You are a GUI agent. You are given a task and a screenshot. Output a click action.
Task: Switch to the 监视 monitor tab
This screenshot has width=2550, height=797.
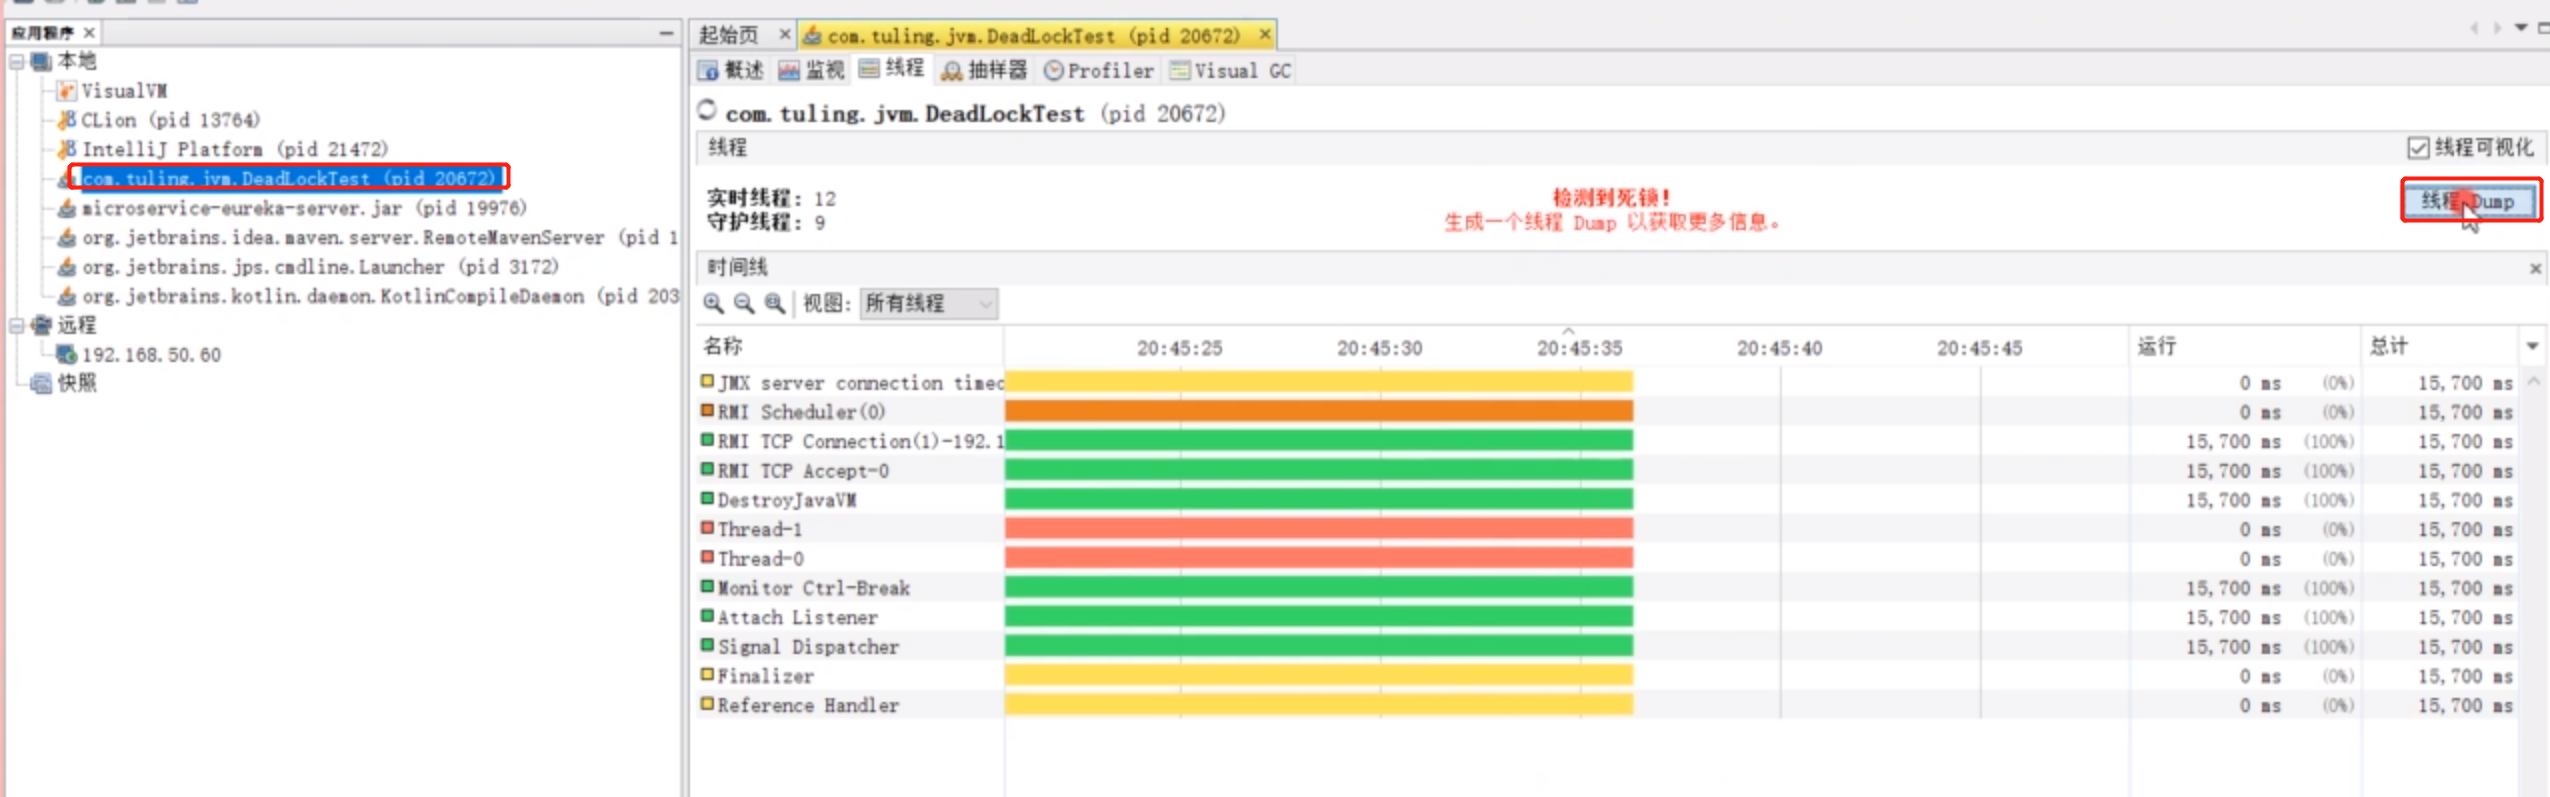click(x=812, y=71)
